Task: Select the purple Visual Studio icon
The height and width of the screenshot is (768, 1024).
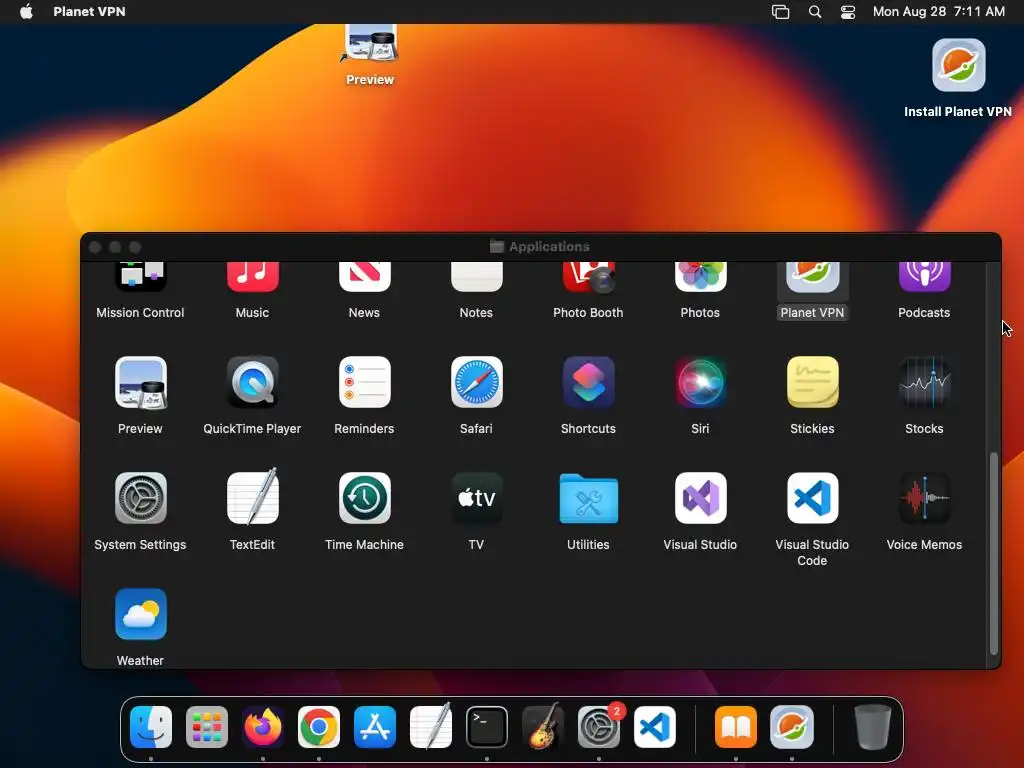Action: (x=701, y=498)
